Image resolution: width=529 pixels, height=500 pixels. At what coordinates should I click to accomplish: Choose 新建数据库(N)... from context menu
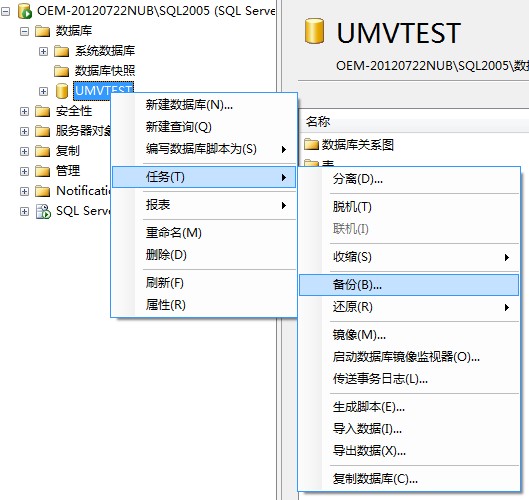point(204,105)
